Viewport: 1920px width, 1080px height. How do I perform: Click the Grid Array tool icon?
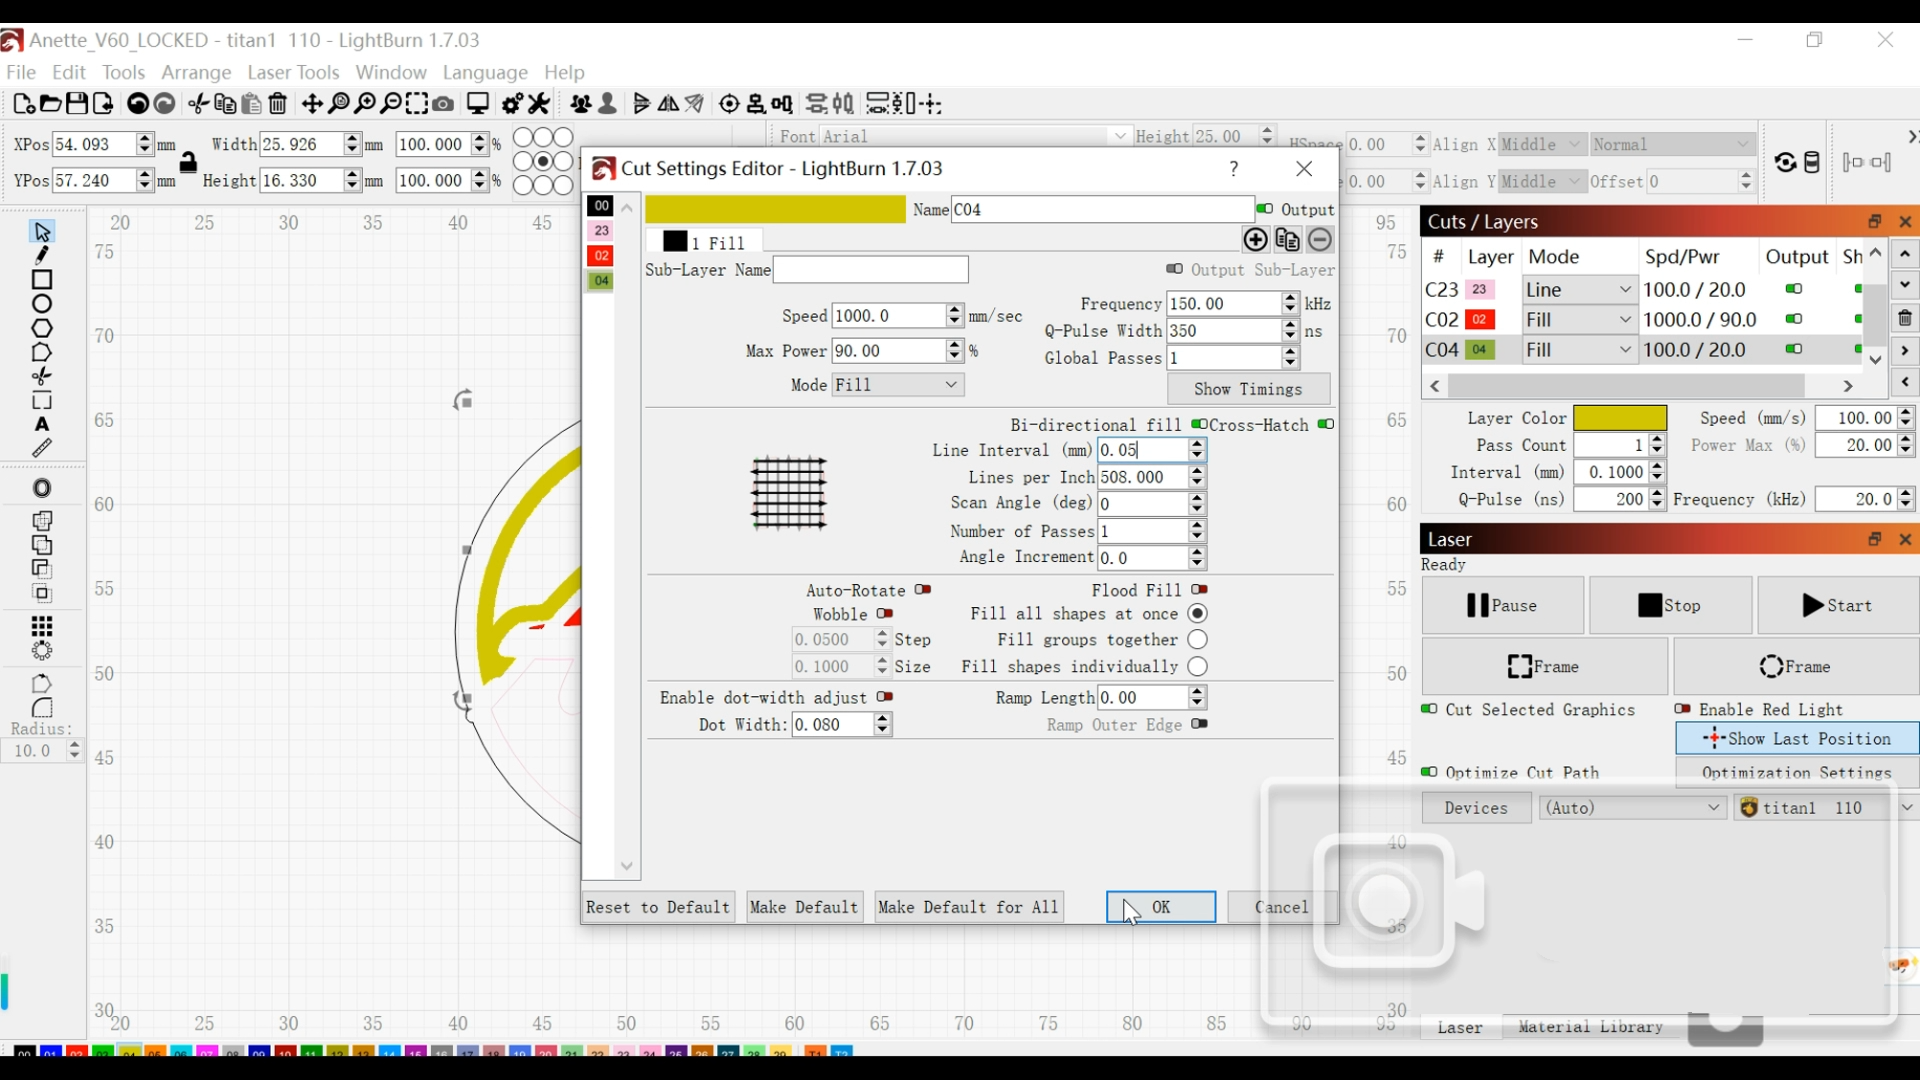(x=42, y=627)
